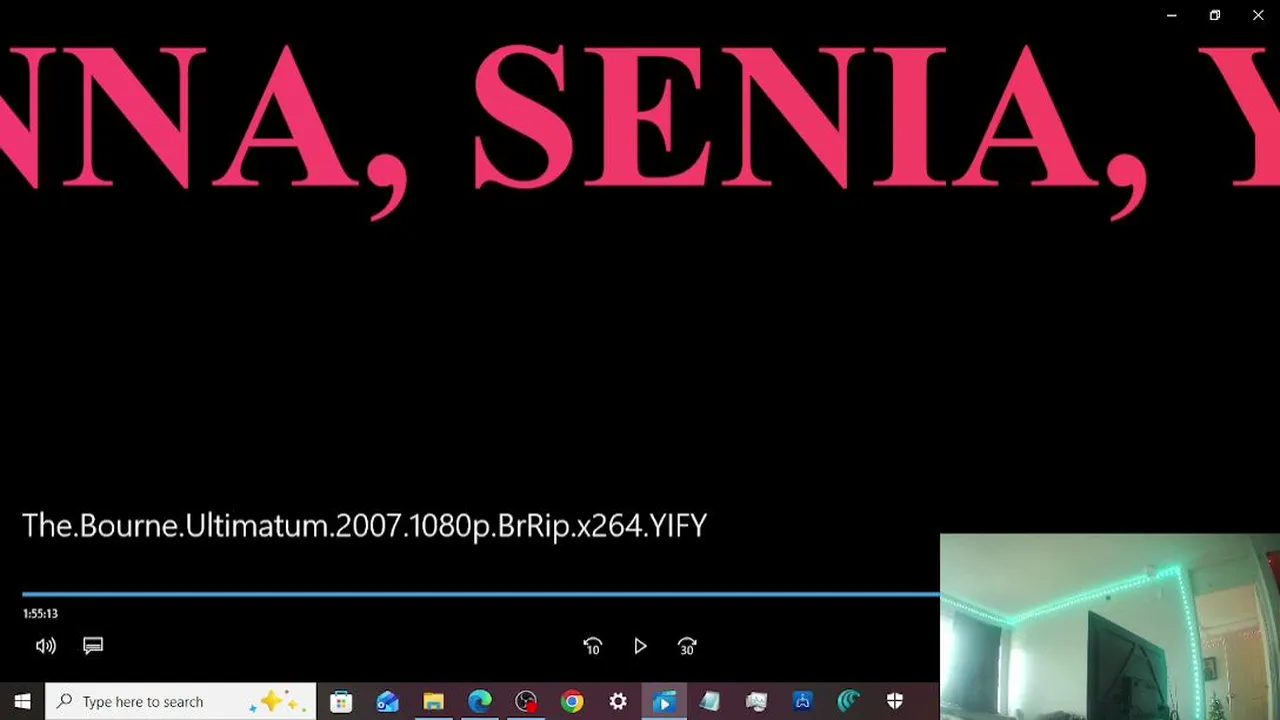Open Windows Security shield from taskbar
This screenshot has width=1280, height=720.
(x=895, y=702)
